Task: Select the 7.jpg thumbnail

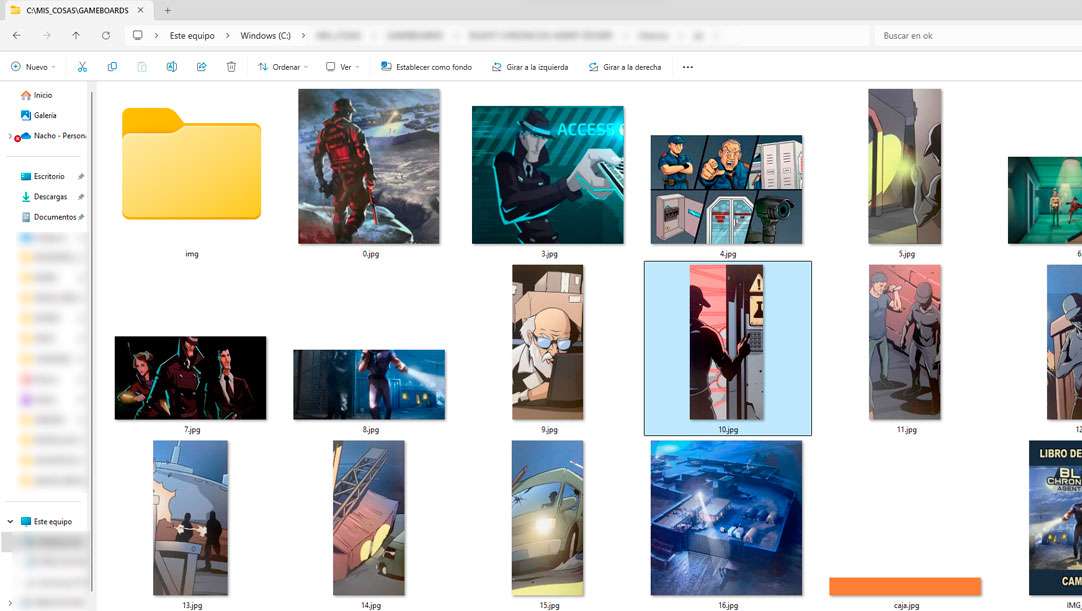Action: point(190,378)
